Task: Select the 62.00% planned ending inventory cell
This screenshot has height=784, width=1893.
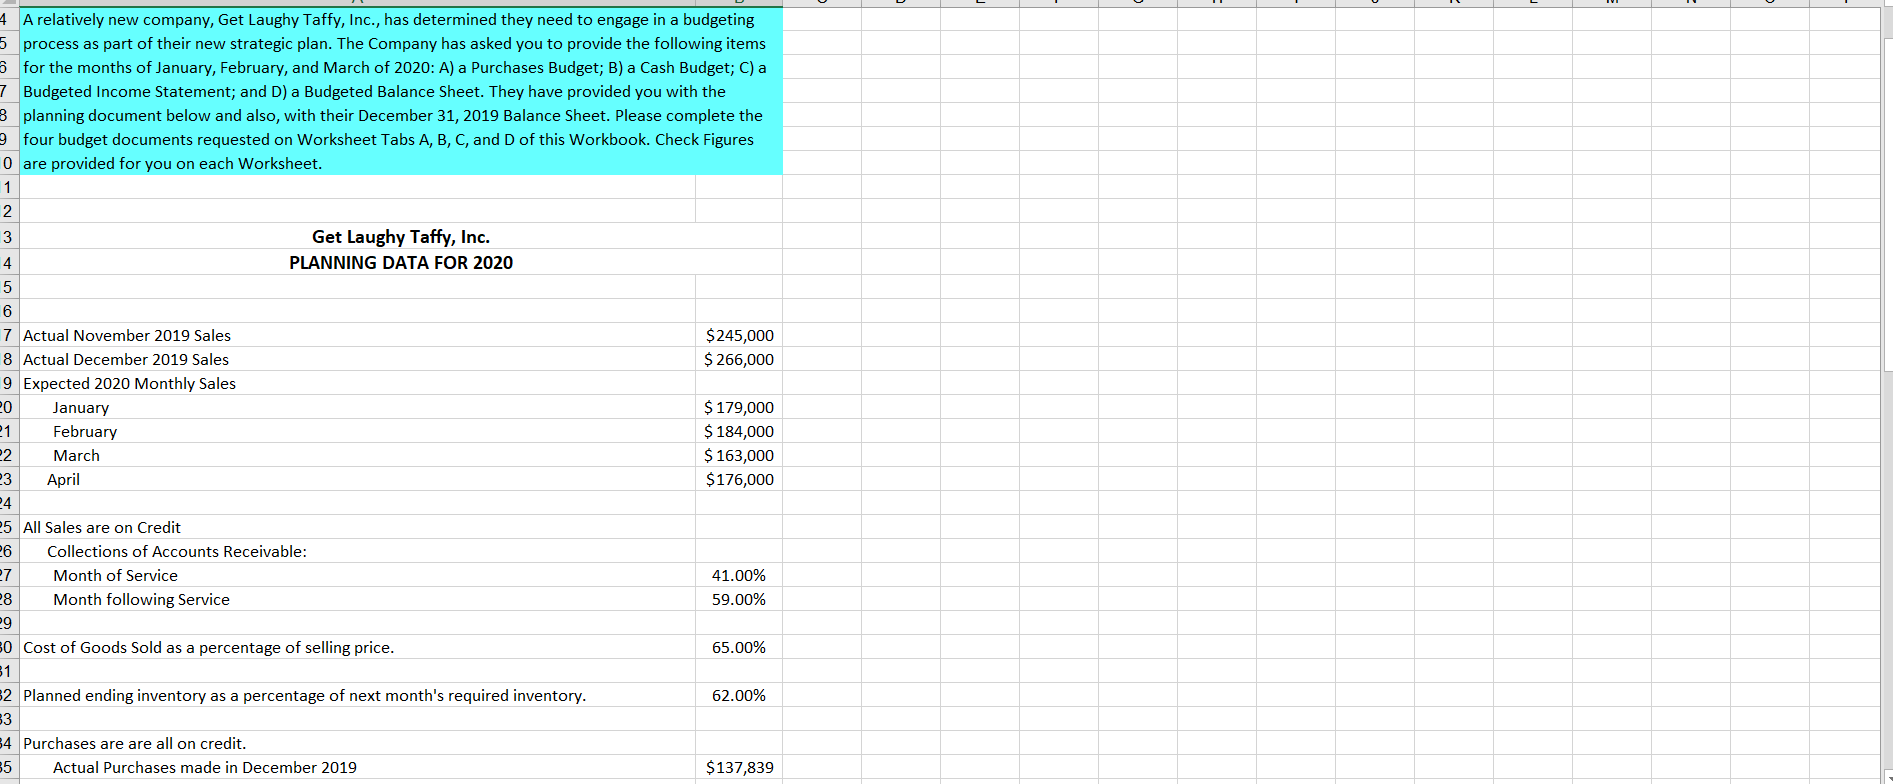Action: pos(739,695)
